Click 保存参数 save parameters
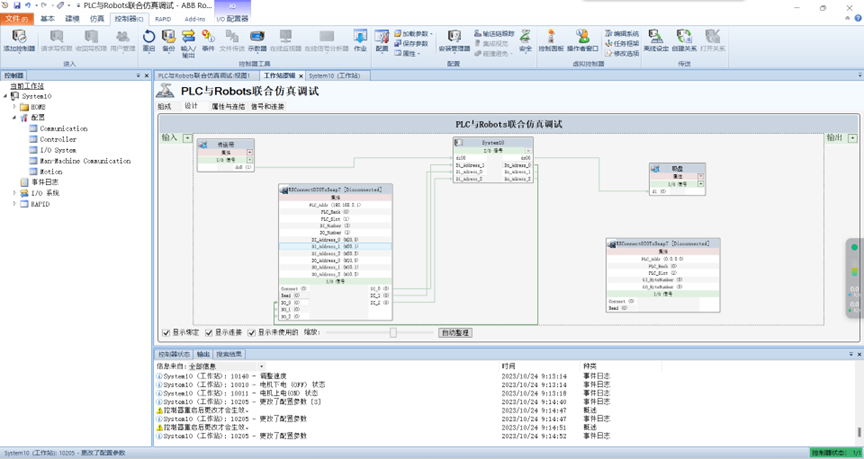Viewport: 864px width, 459px height. (x=412, y=44)
